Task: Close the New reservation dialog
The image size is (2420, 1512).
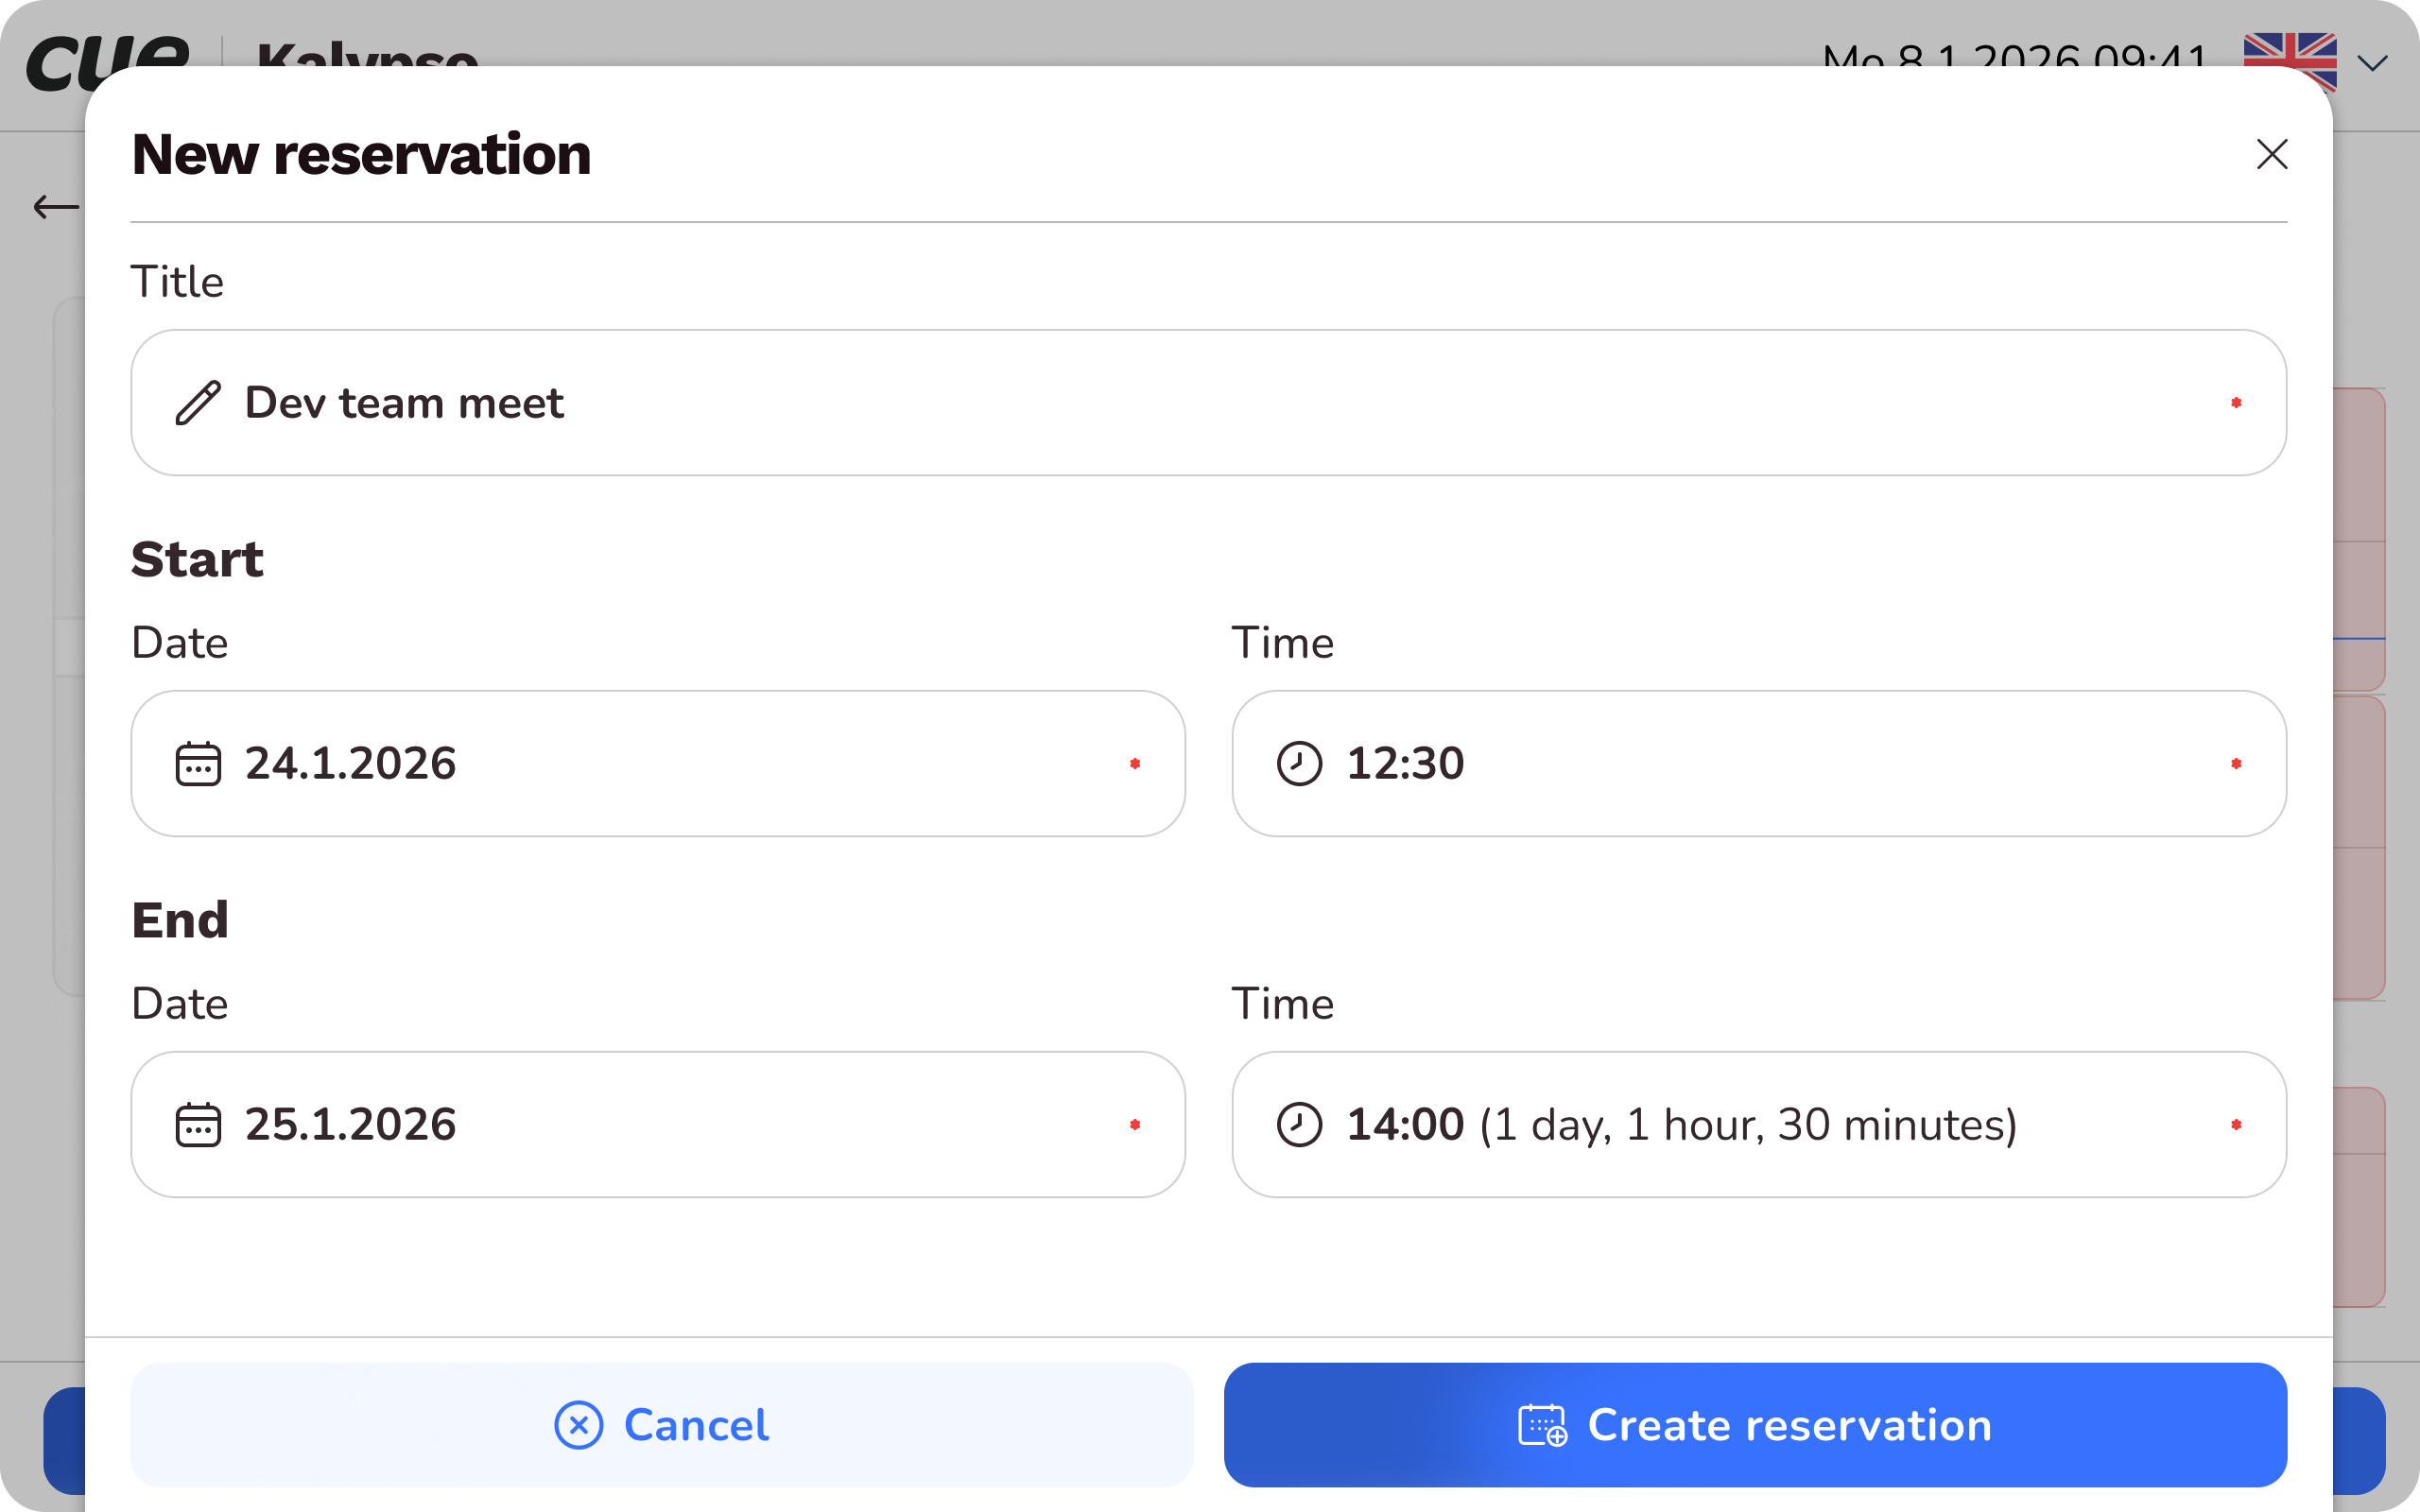Action: click(x=2272, y=154)
